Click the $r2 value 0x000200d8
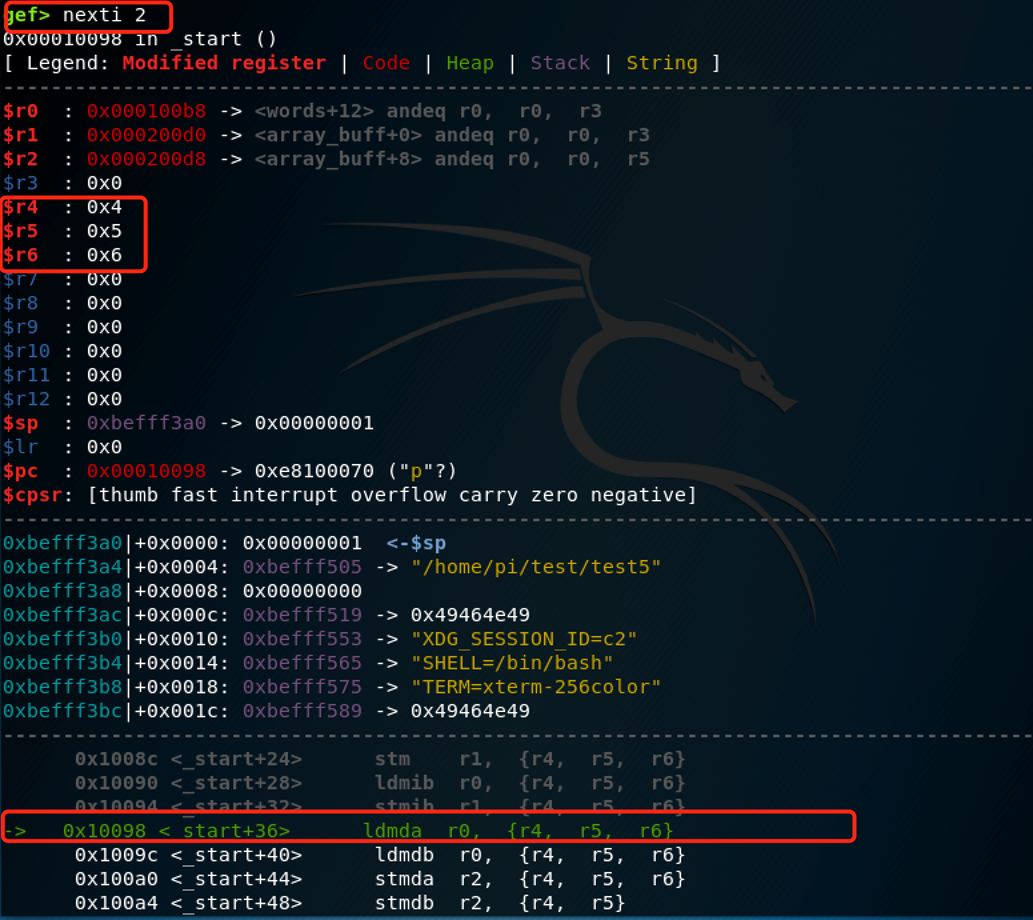The image size is (1033, 920). click(146, 159)
